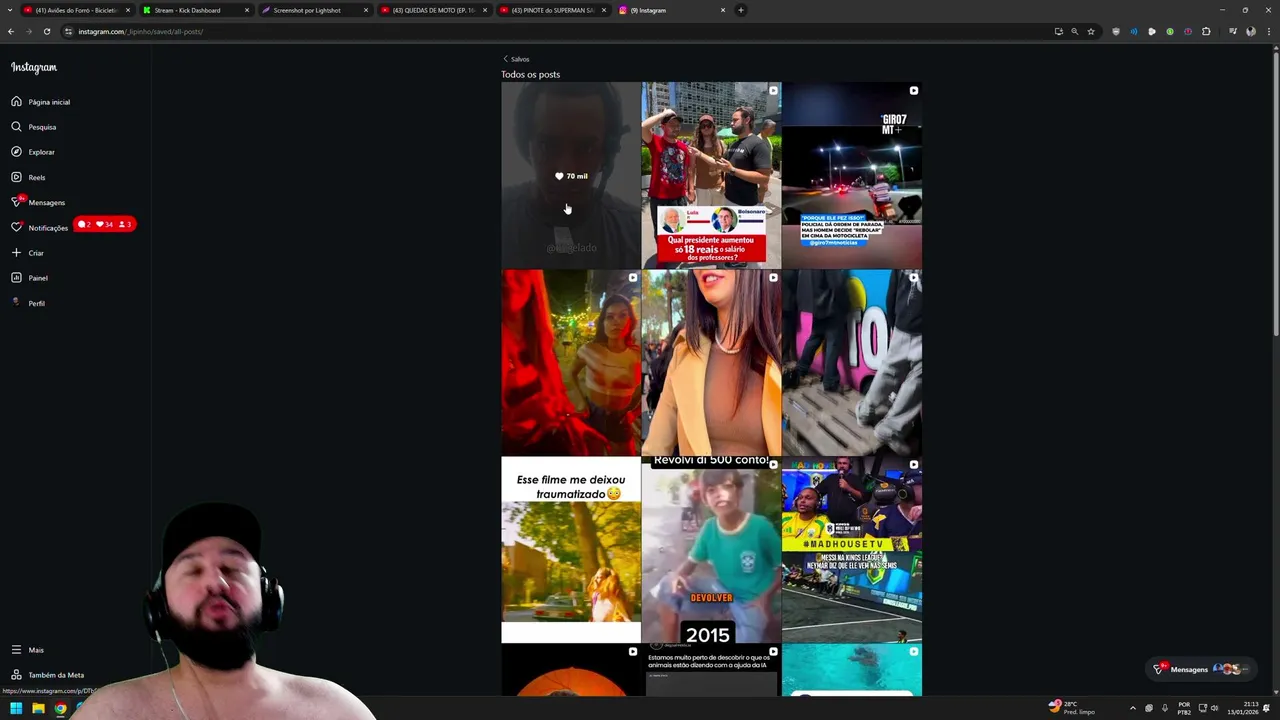Close the Stream - Kick Dashboard tab
Screen dimensions: 1280x720
[247, 10]
